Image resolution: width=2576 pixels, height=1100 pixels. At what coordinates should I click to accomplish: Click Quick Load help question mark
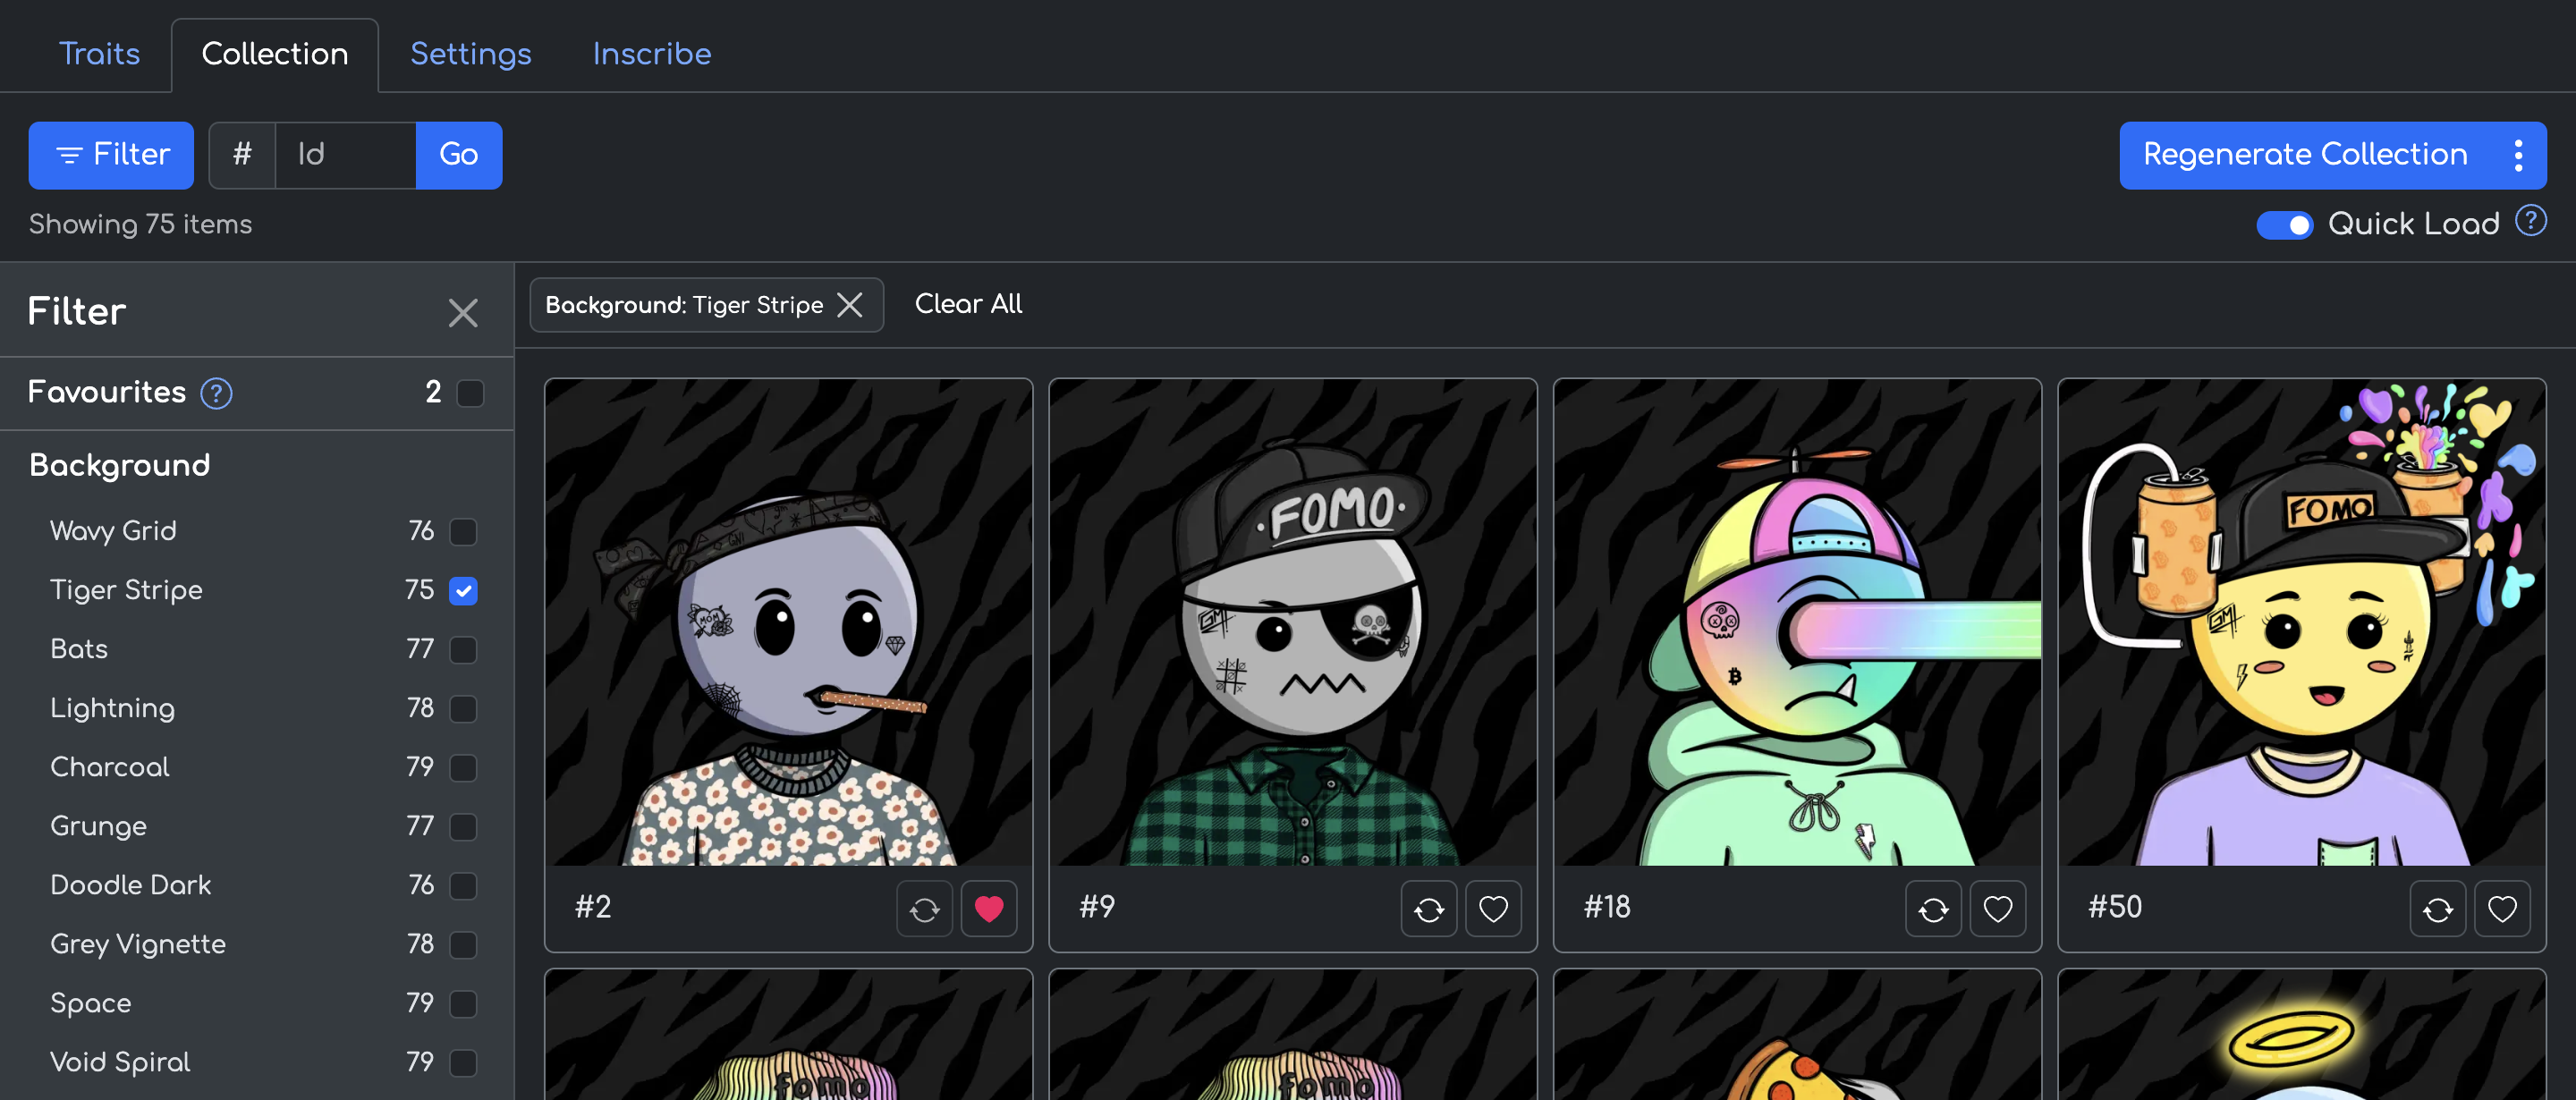[x=2530, y=220]
